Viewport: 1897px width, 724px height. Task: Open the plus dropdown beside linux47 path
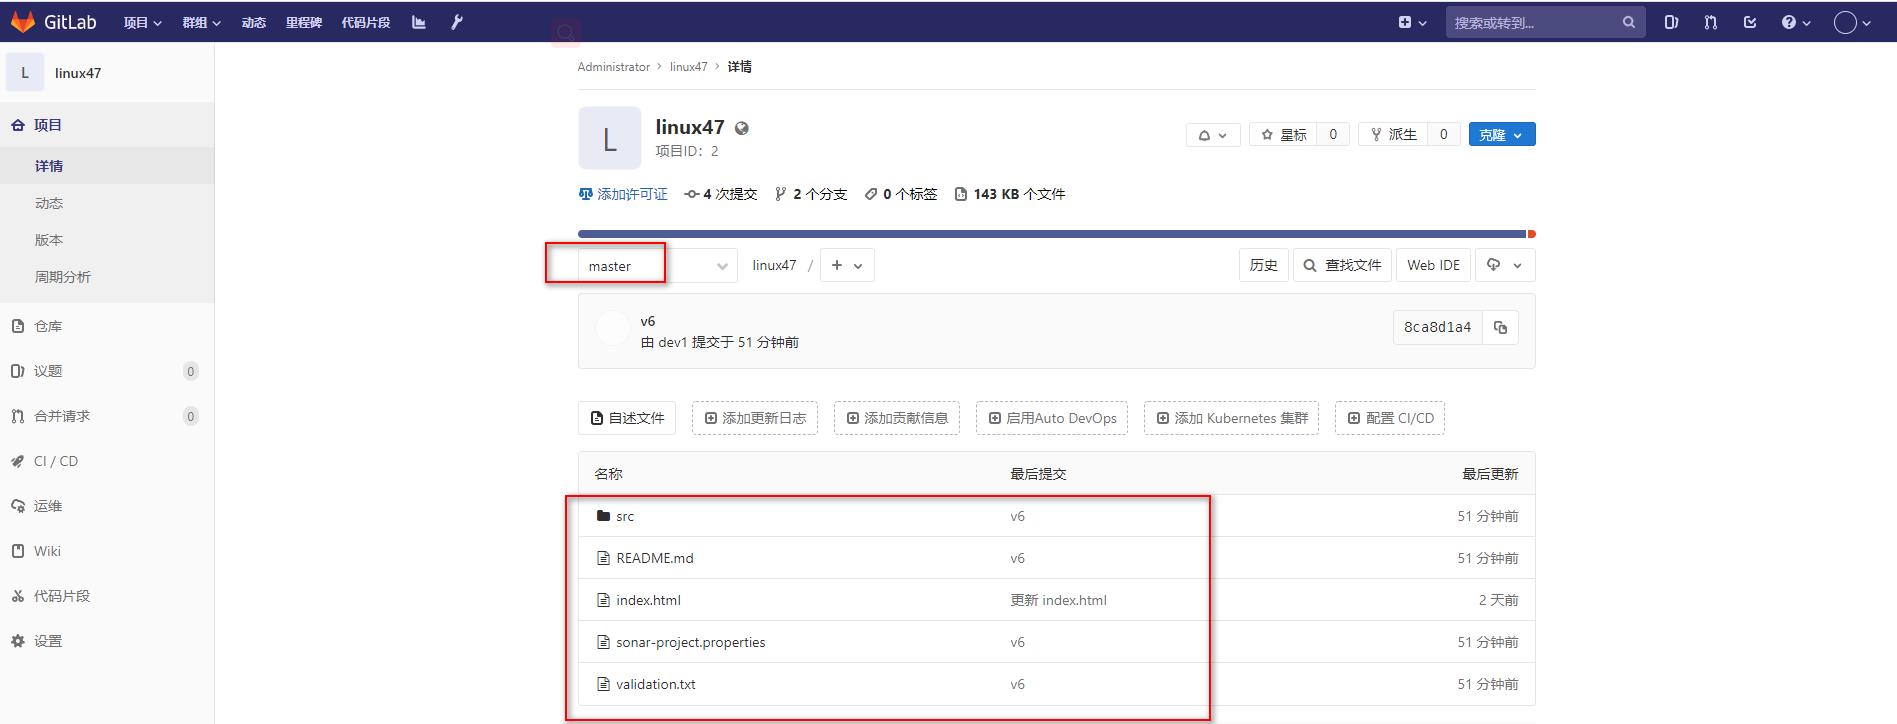pos(847,265)
